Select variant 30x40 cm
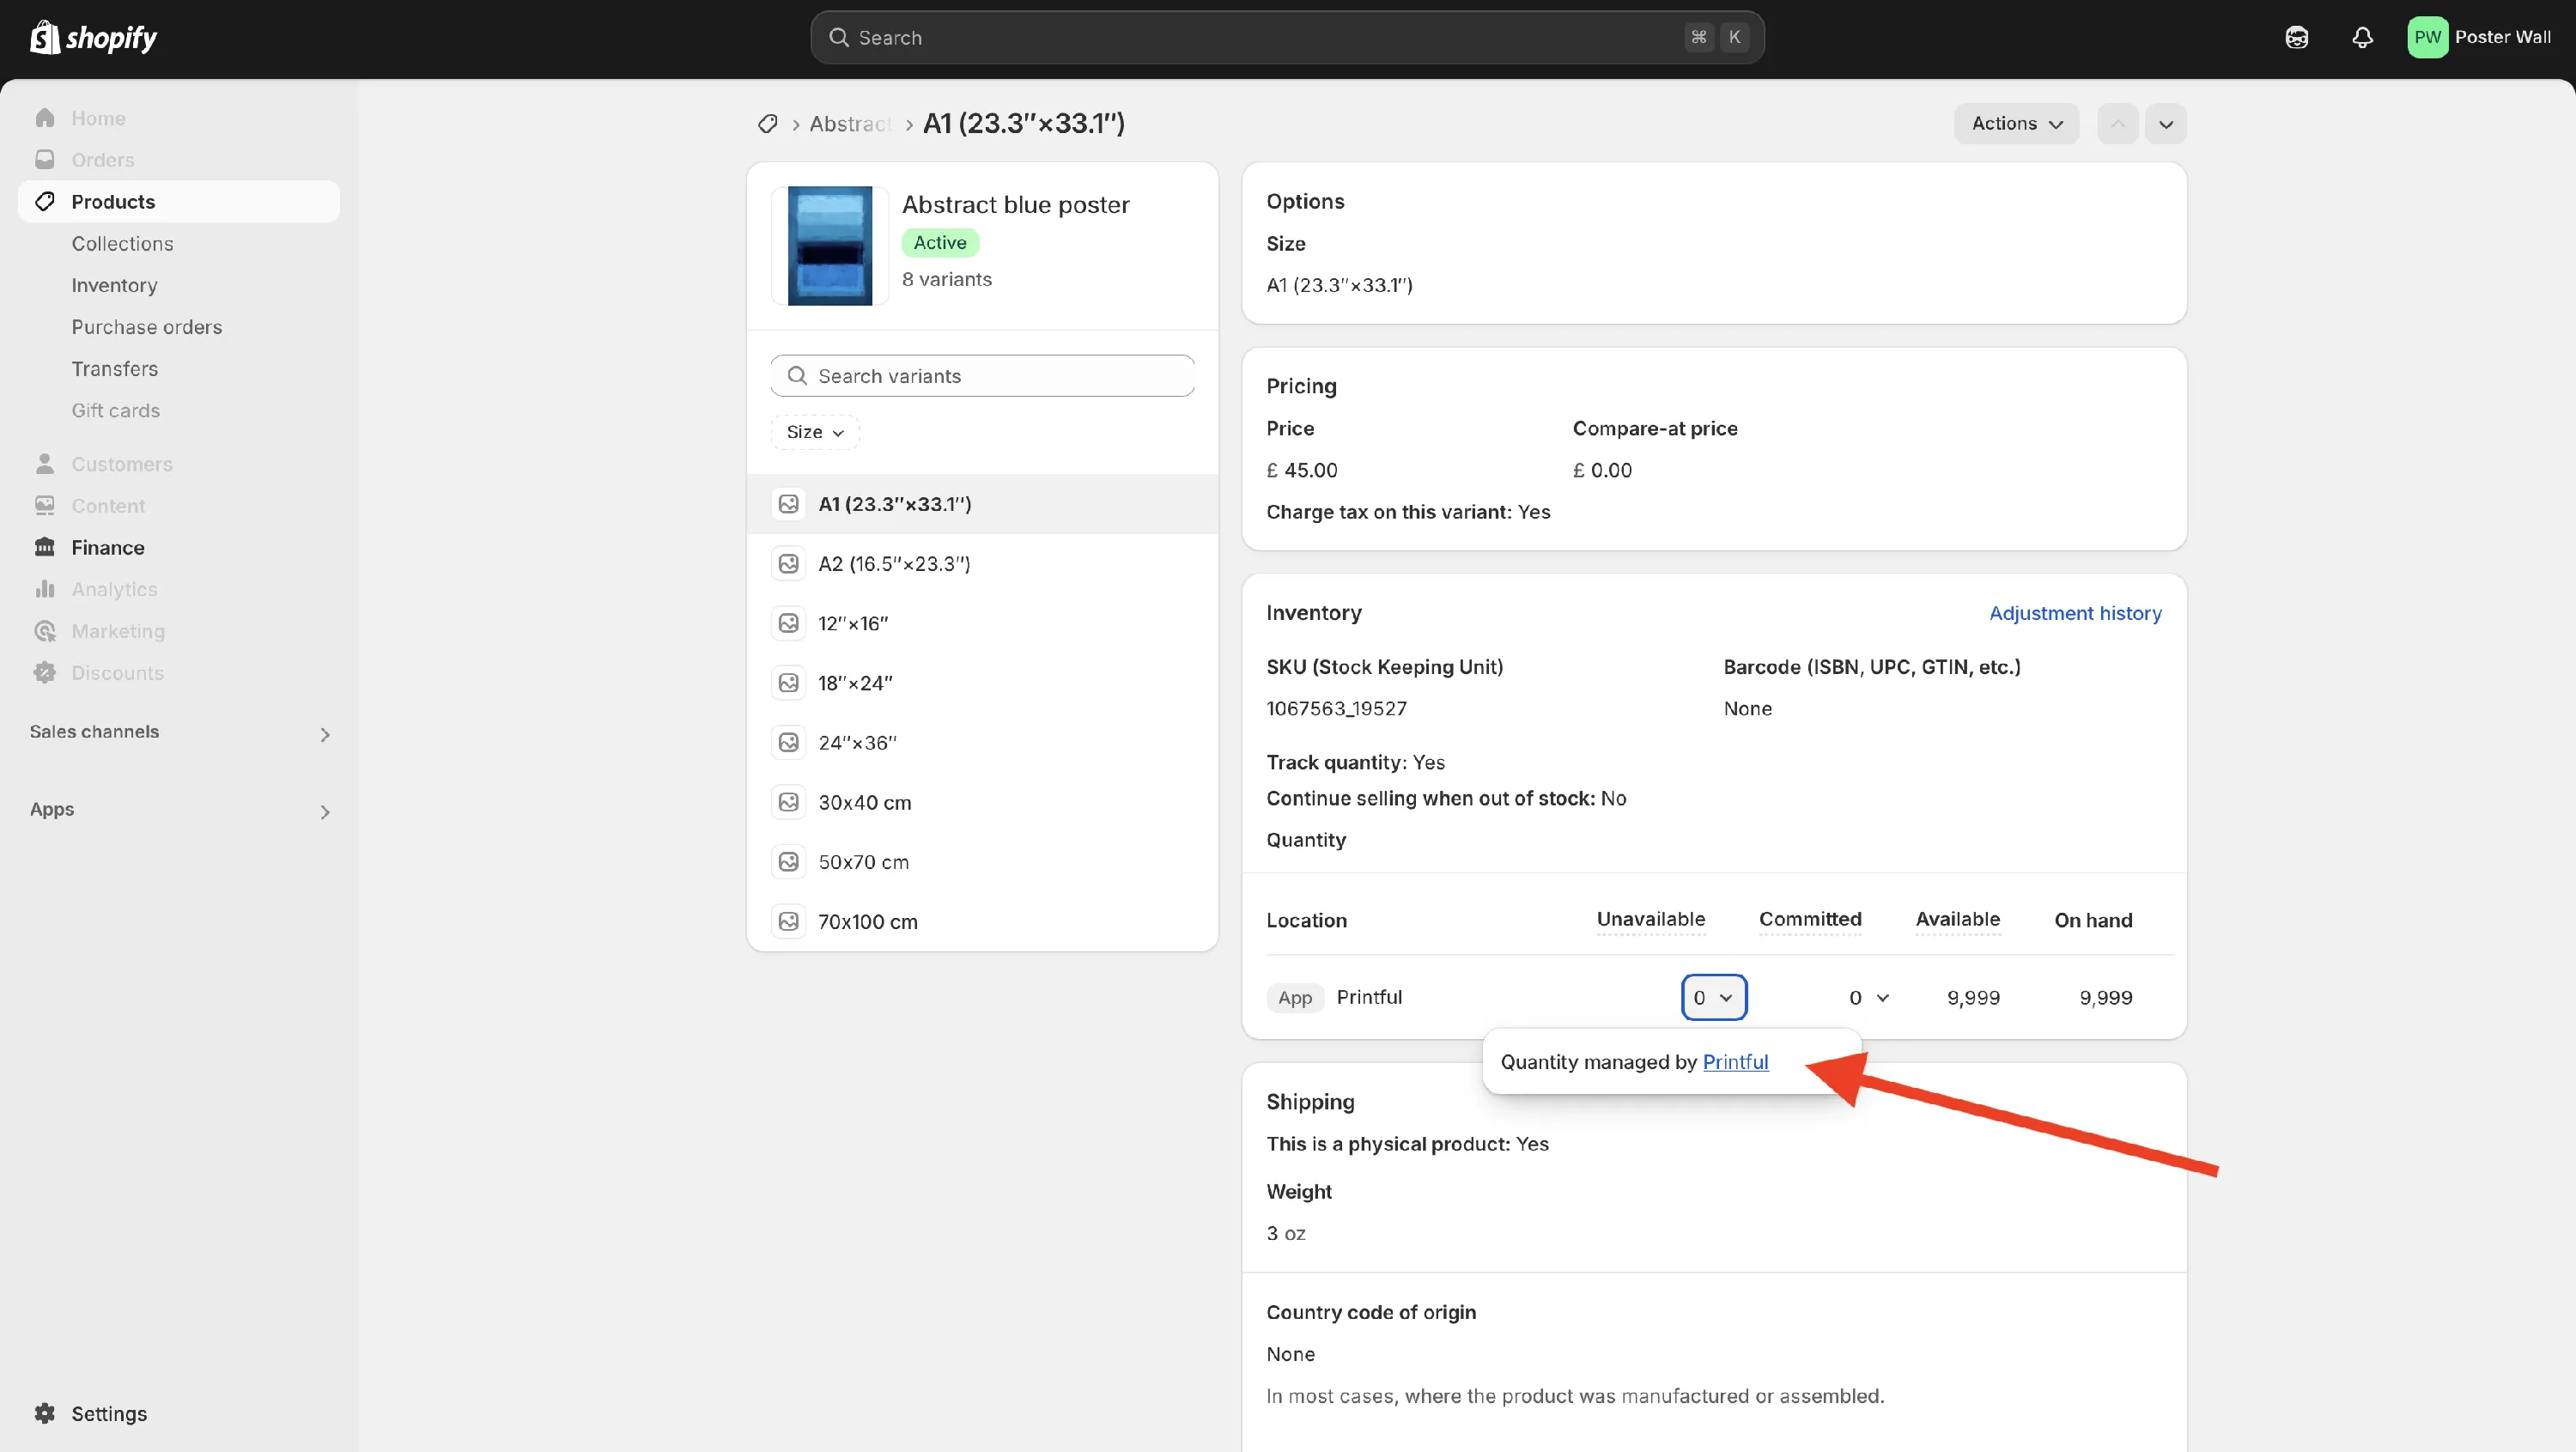 982,803
